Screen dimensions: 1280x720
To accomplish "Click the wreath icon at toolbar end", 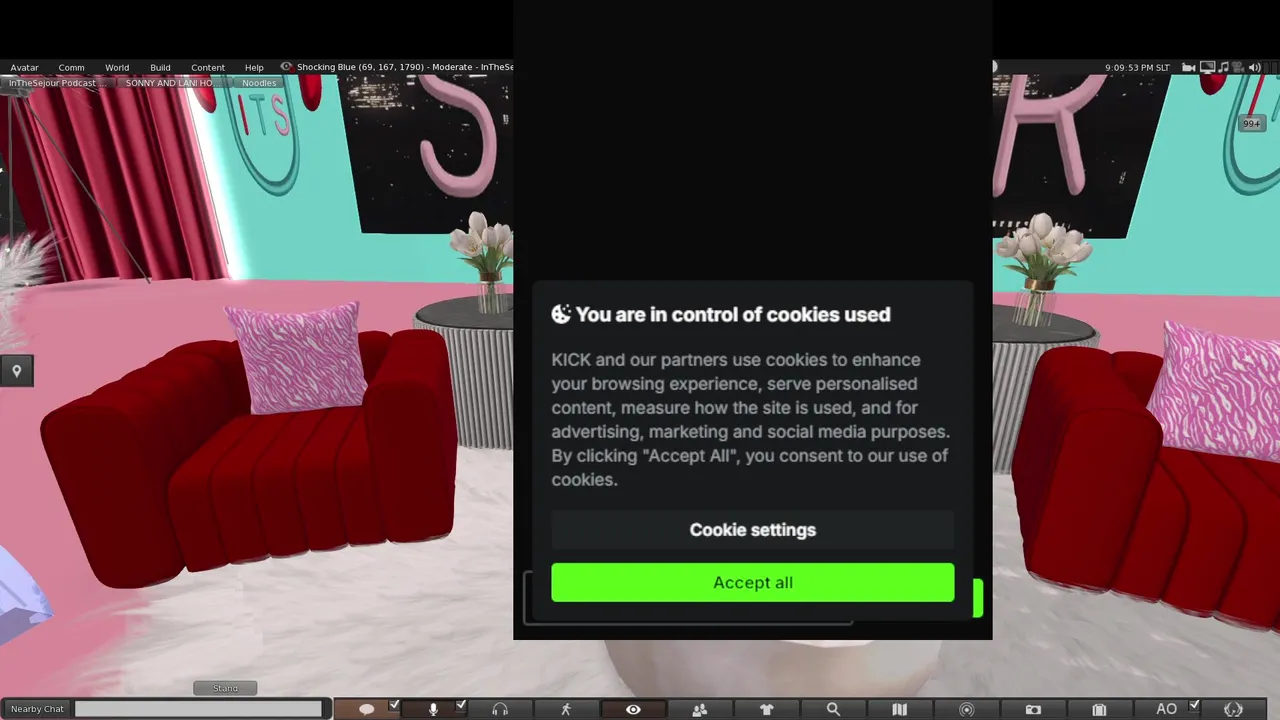I will click(1233, 709).
